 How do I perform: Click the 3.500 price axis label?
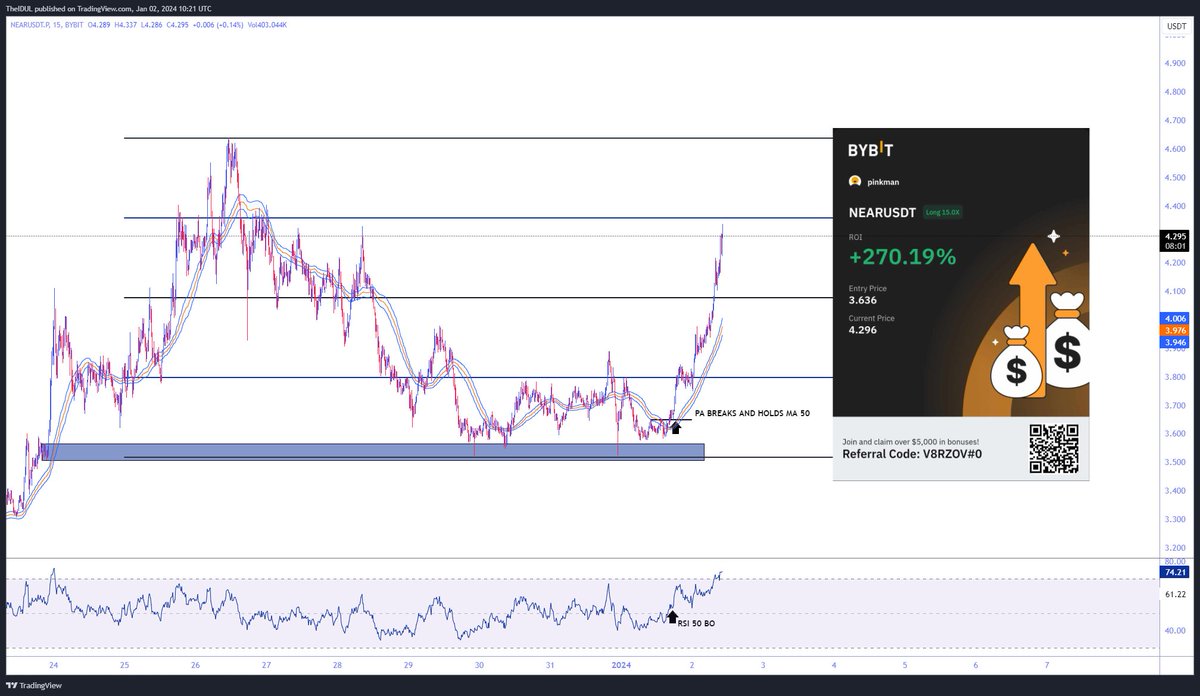[x=1175, y=463]
